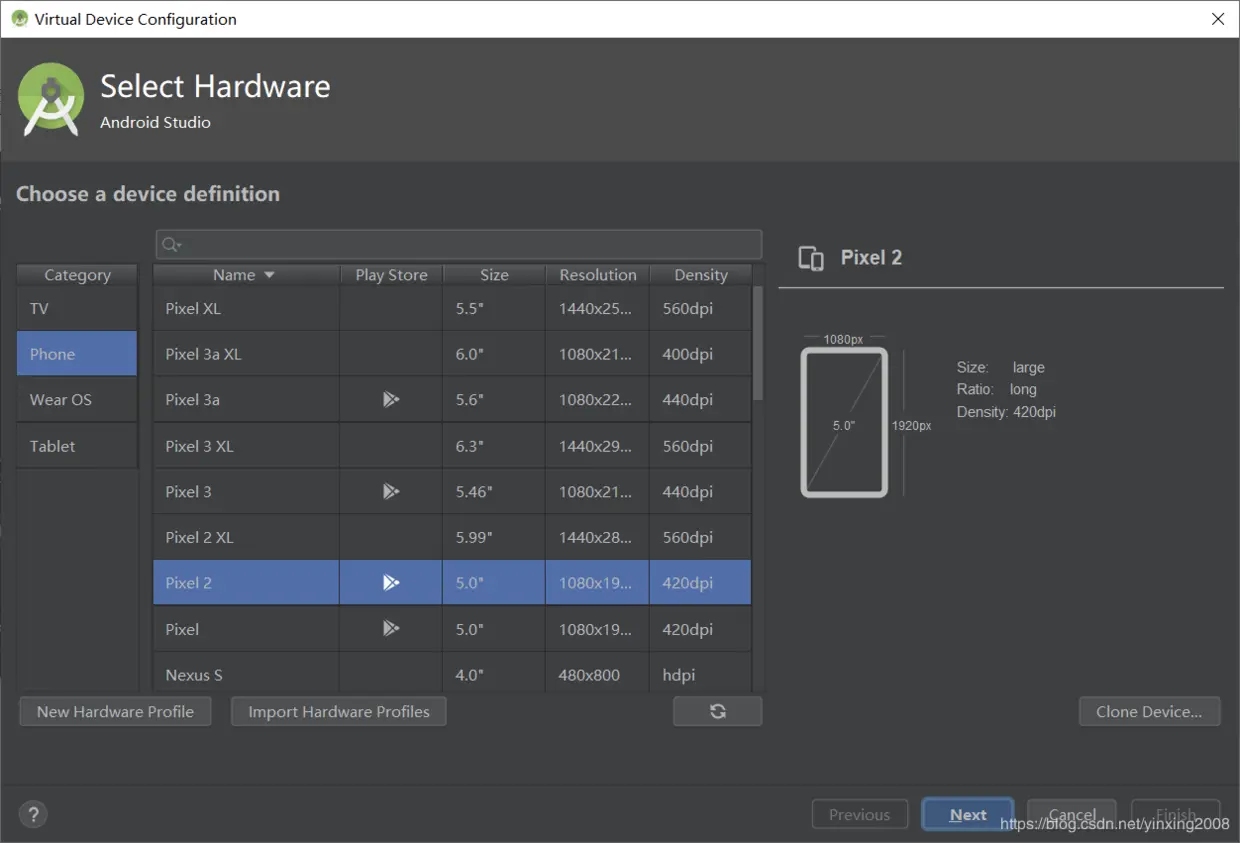Click the Category list header
Screen dimensions: 1240x843
(x=77, y=275)
